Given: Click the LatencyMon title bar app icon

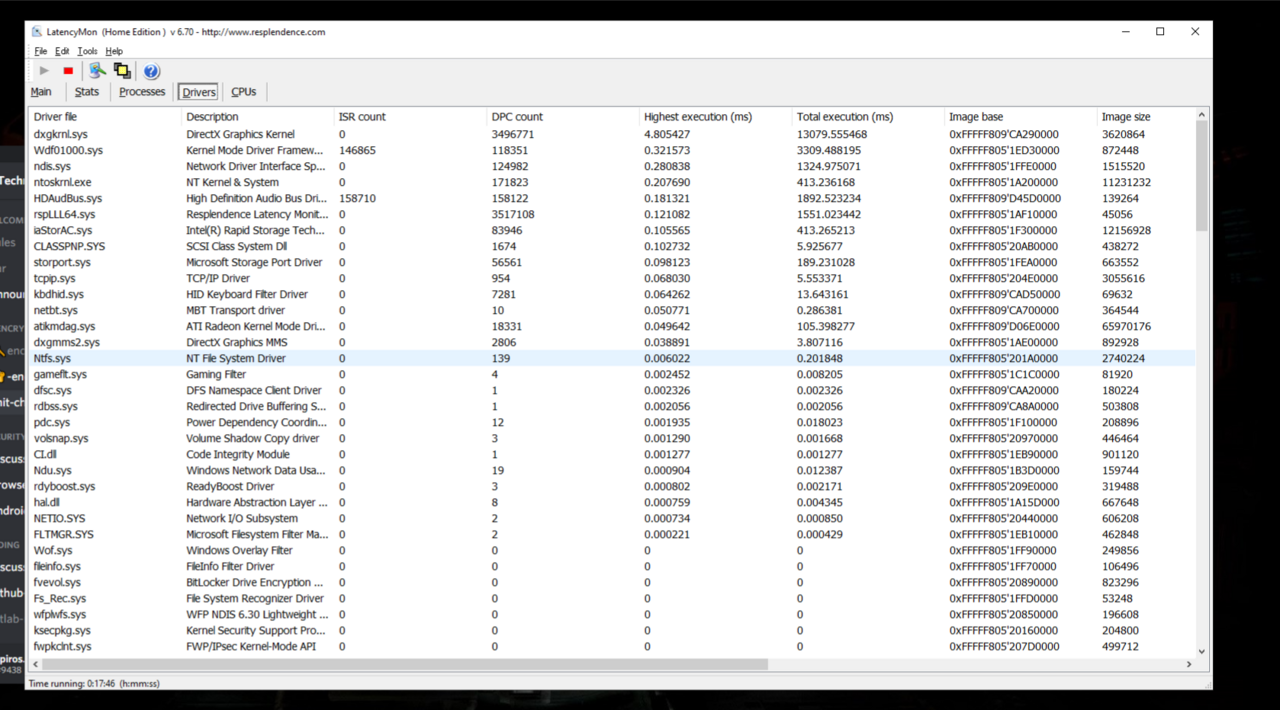Looking at the screenshot, I should coord(37,32).
